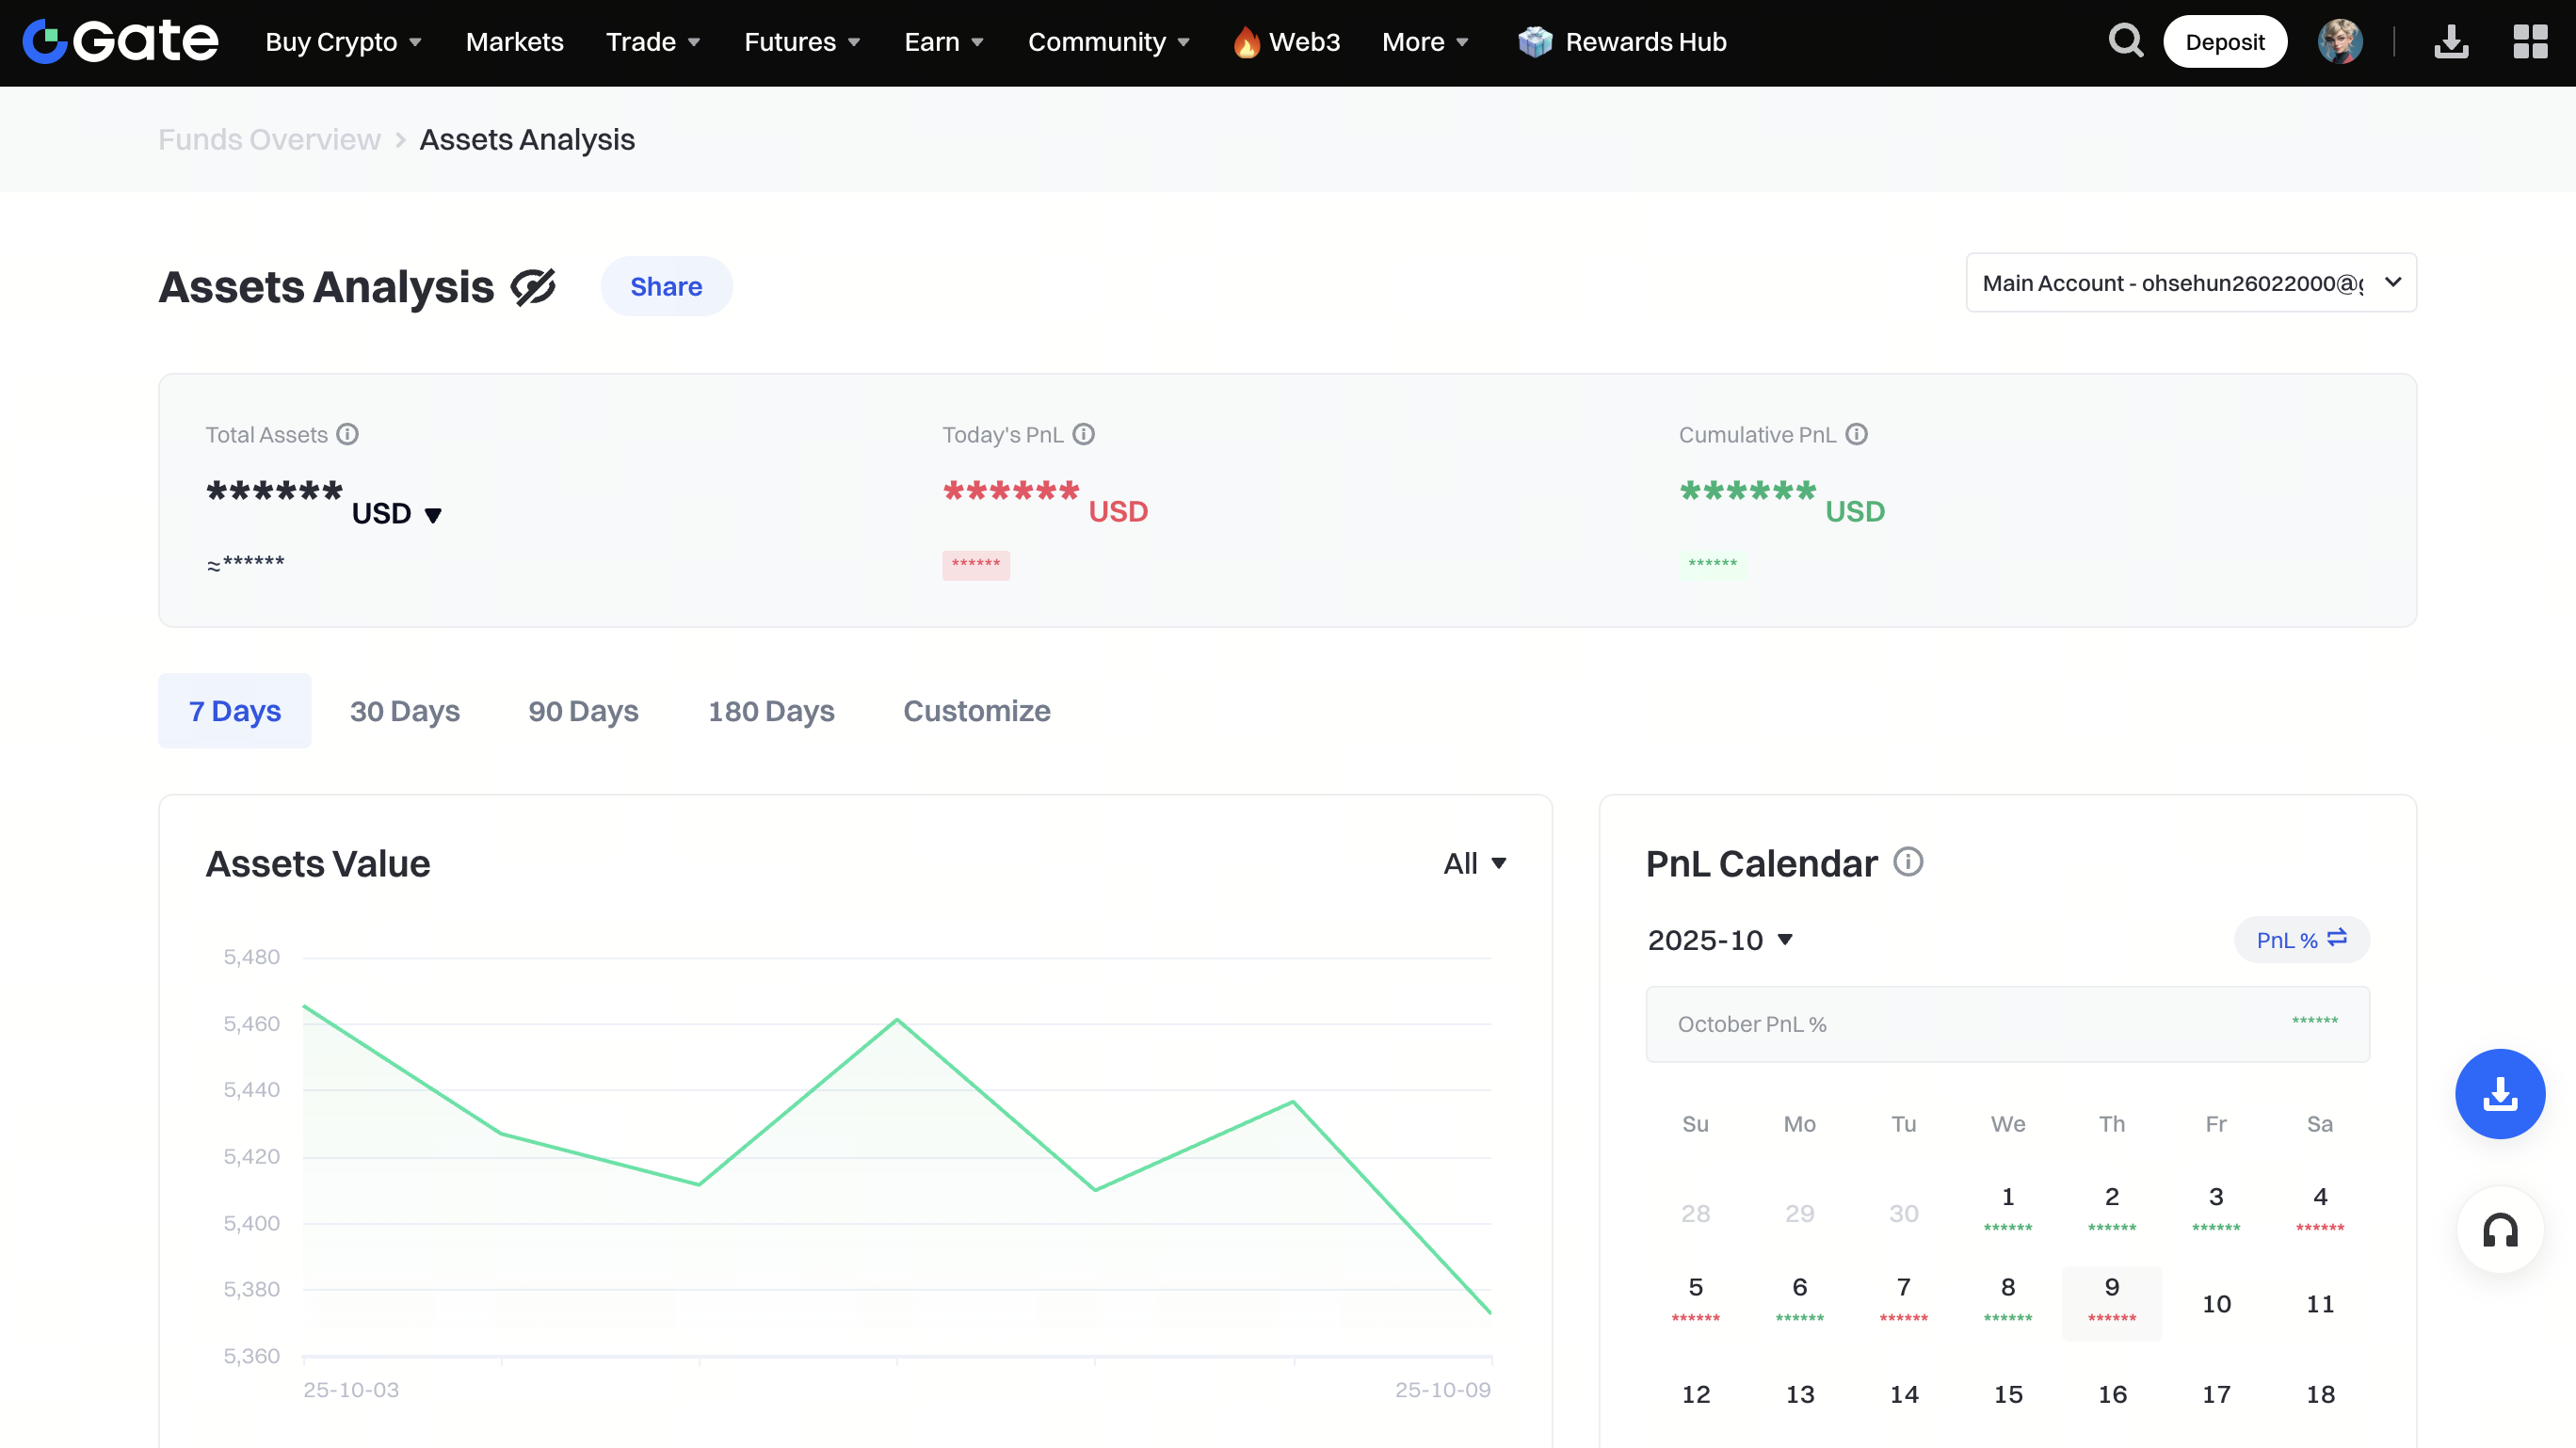The image size is (2576, 1448).
Task: Click the Gate logo icon
Action: click(44, 41)
